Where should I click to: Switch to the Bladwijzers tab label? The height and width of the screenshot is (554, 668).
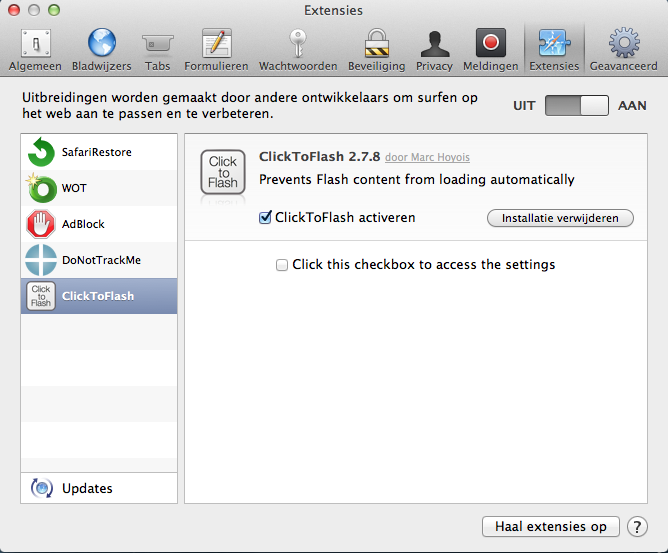102,66
